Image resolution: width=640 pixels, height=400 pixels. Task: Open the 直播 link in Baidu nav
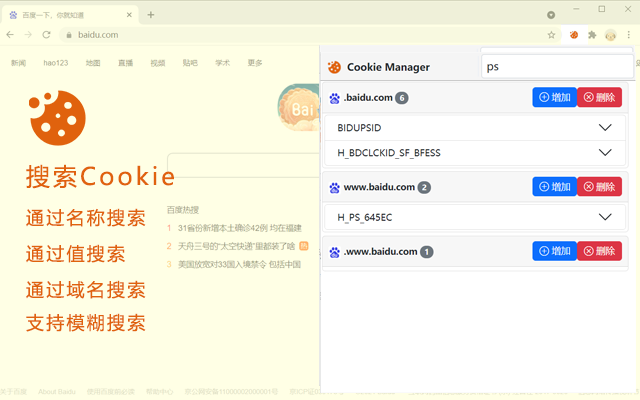125,63
